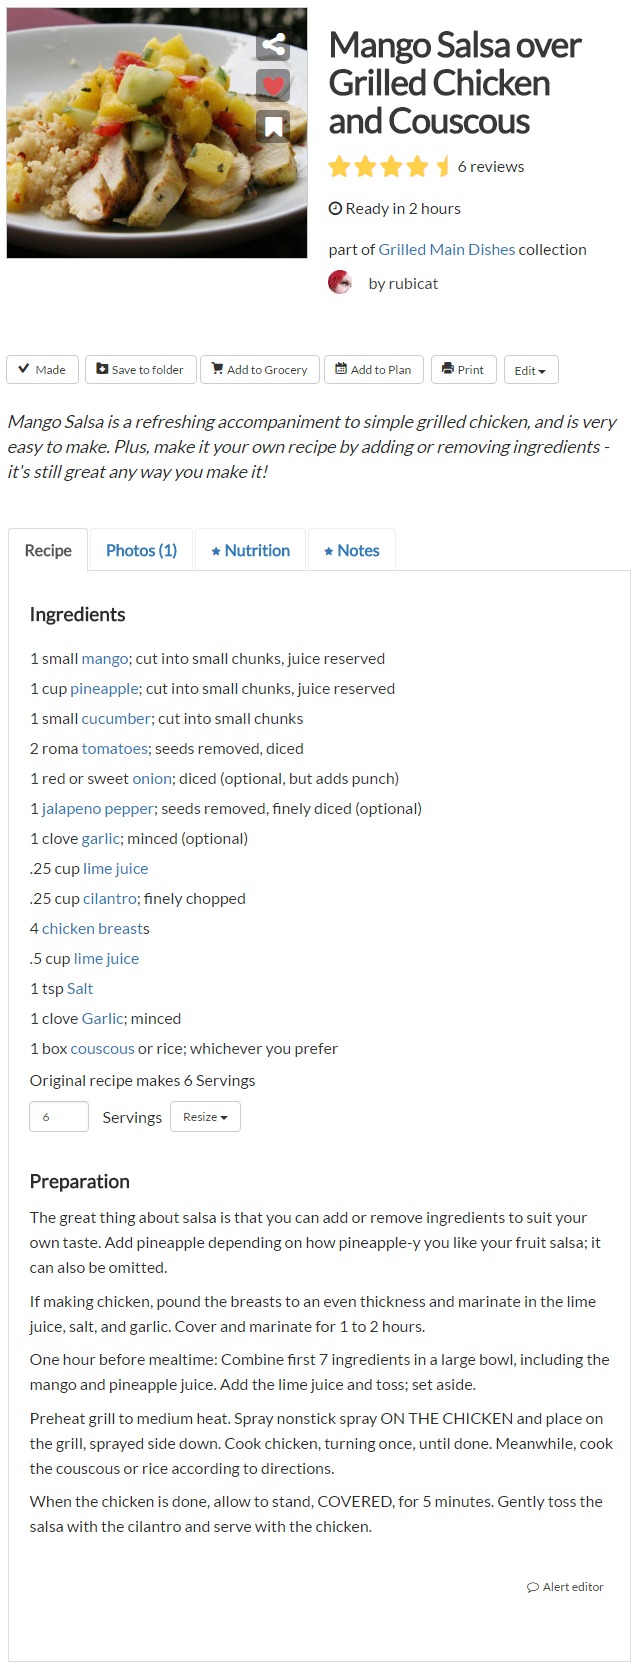The width and height of the screenshot is (634, 1673).
Task: Toggle the heart favorite icon on photo
Action: point(273,85)
